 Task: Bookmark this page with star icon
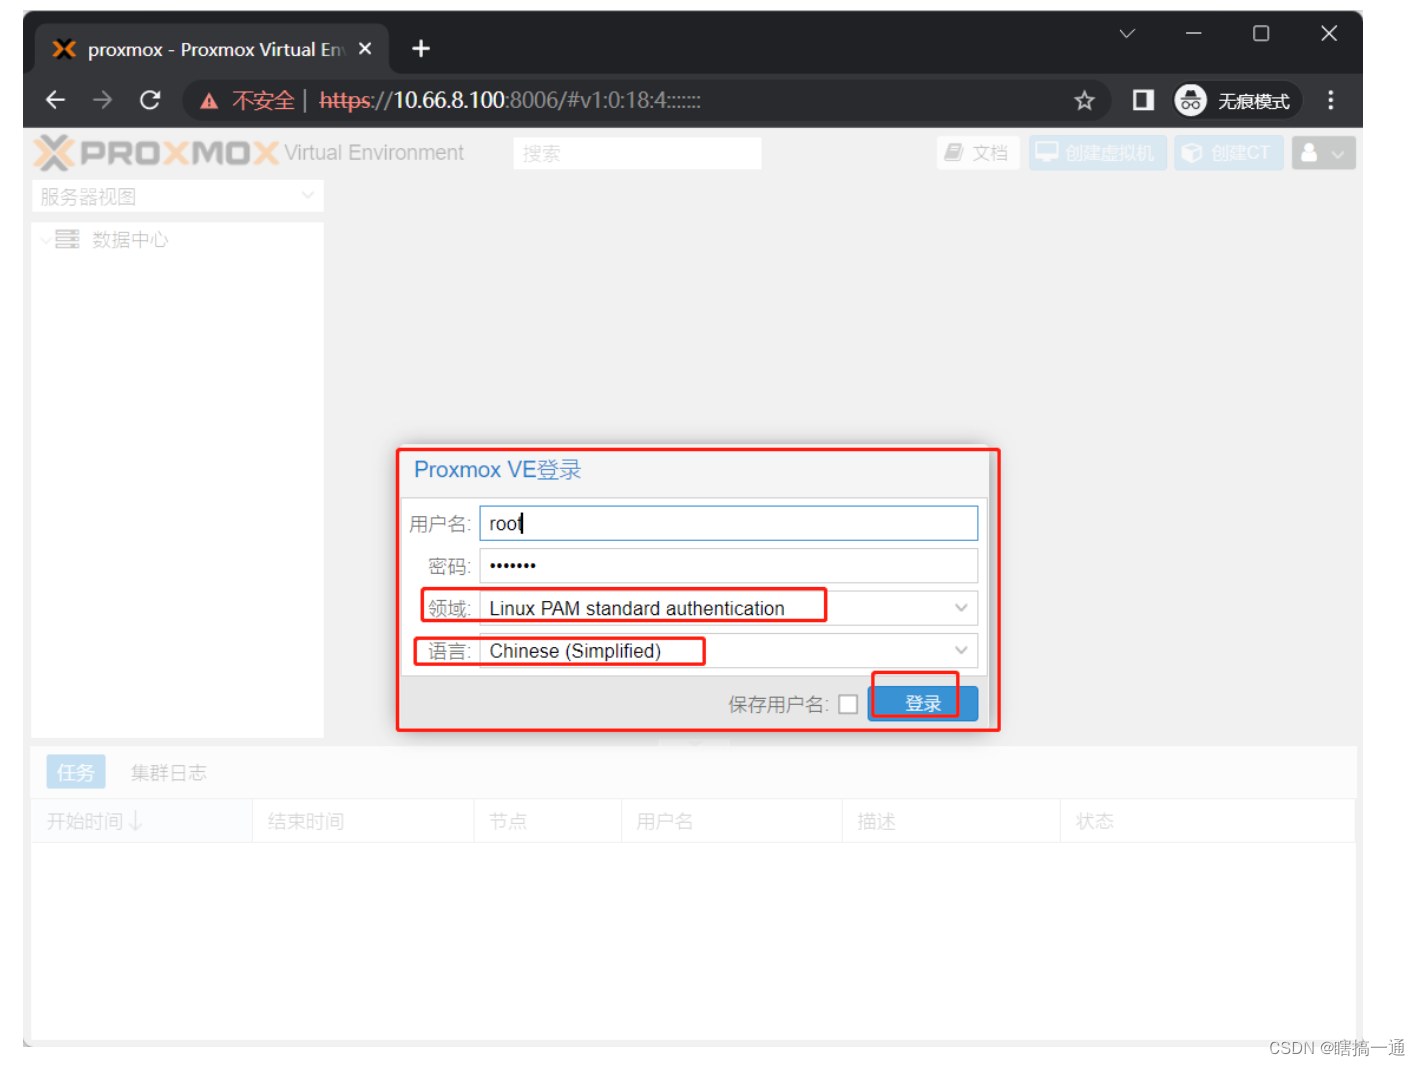pyautogui.click(x=1084, y=100)
